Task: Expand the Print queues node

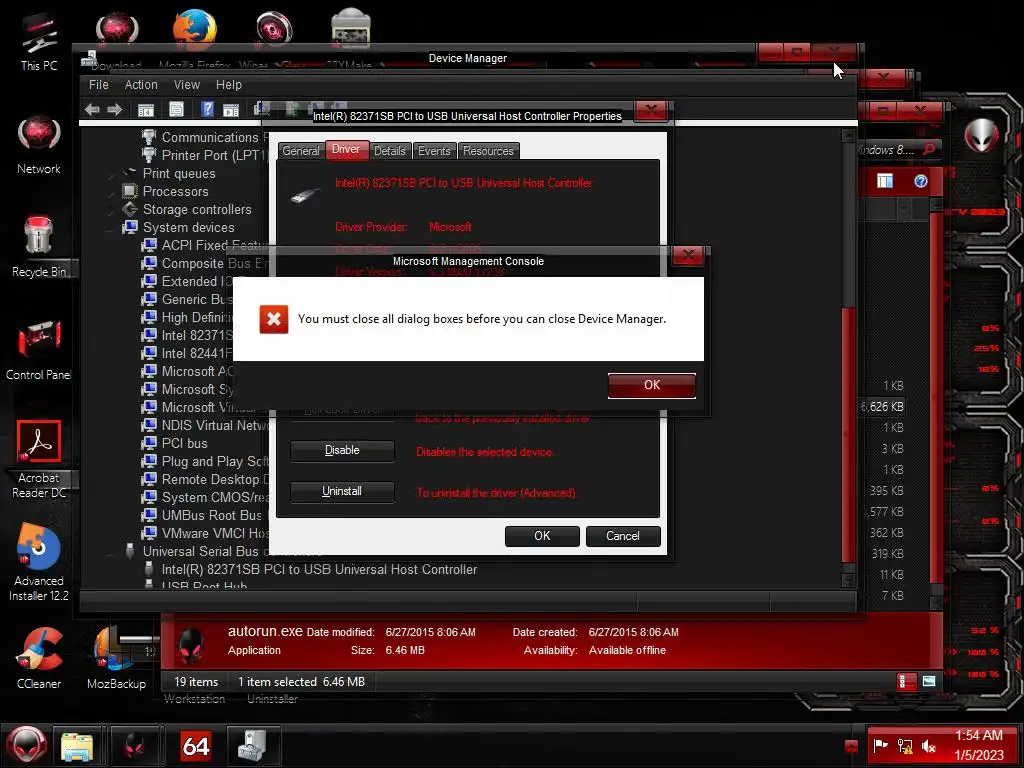Action: point(112,174)
